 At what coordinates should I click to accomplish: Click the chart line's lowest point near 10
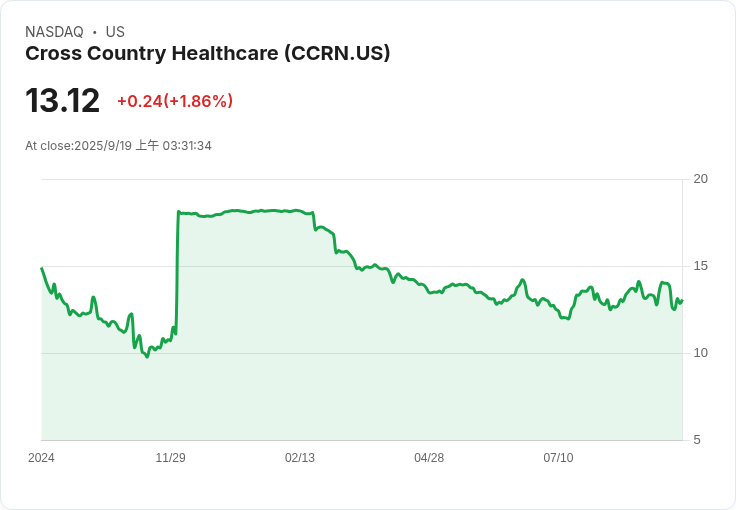point(147,357)
